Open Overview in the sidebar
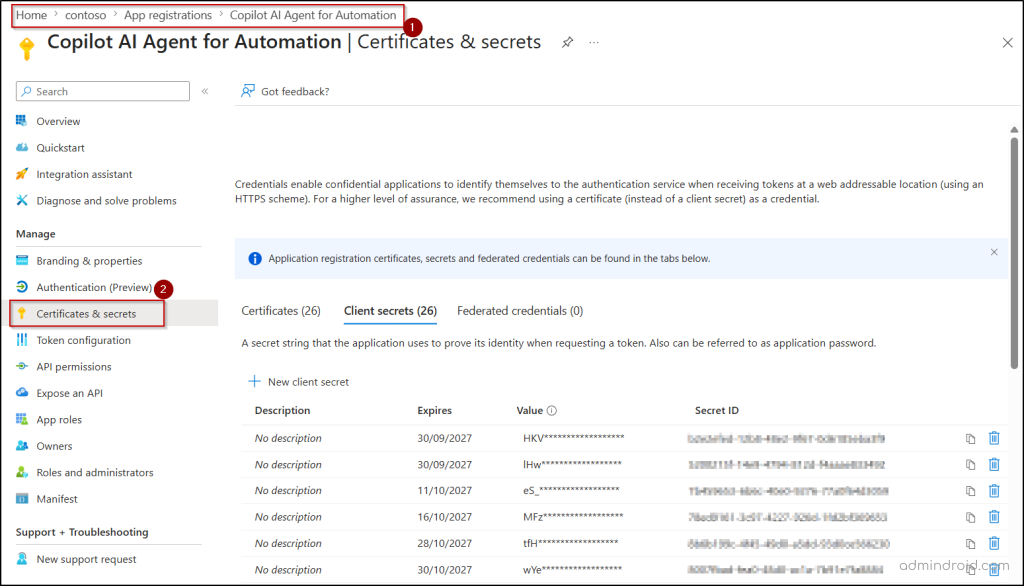Screen dimensions: 1024x586 click(58, 122)
